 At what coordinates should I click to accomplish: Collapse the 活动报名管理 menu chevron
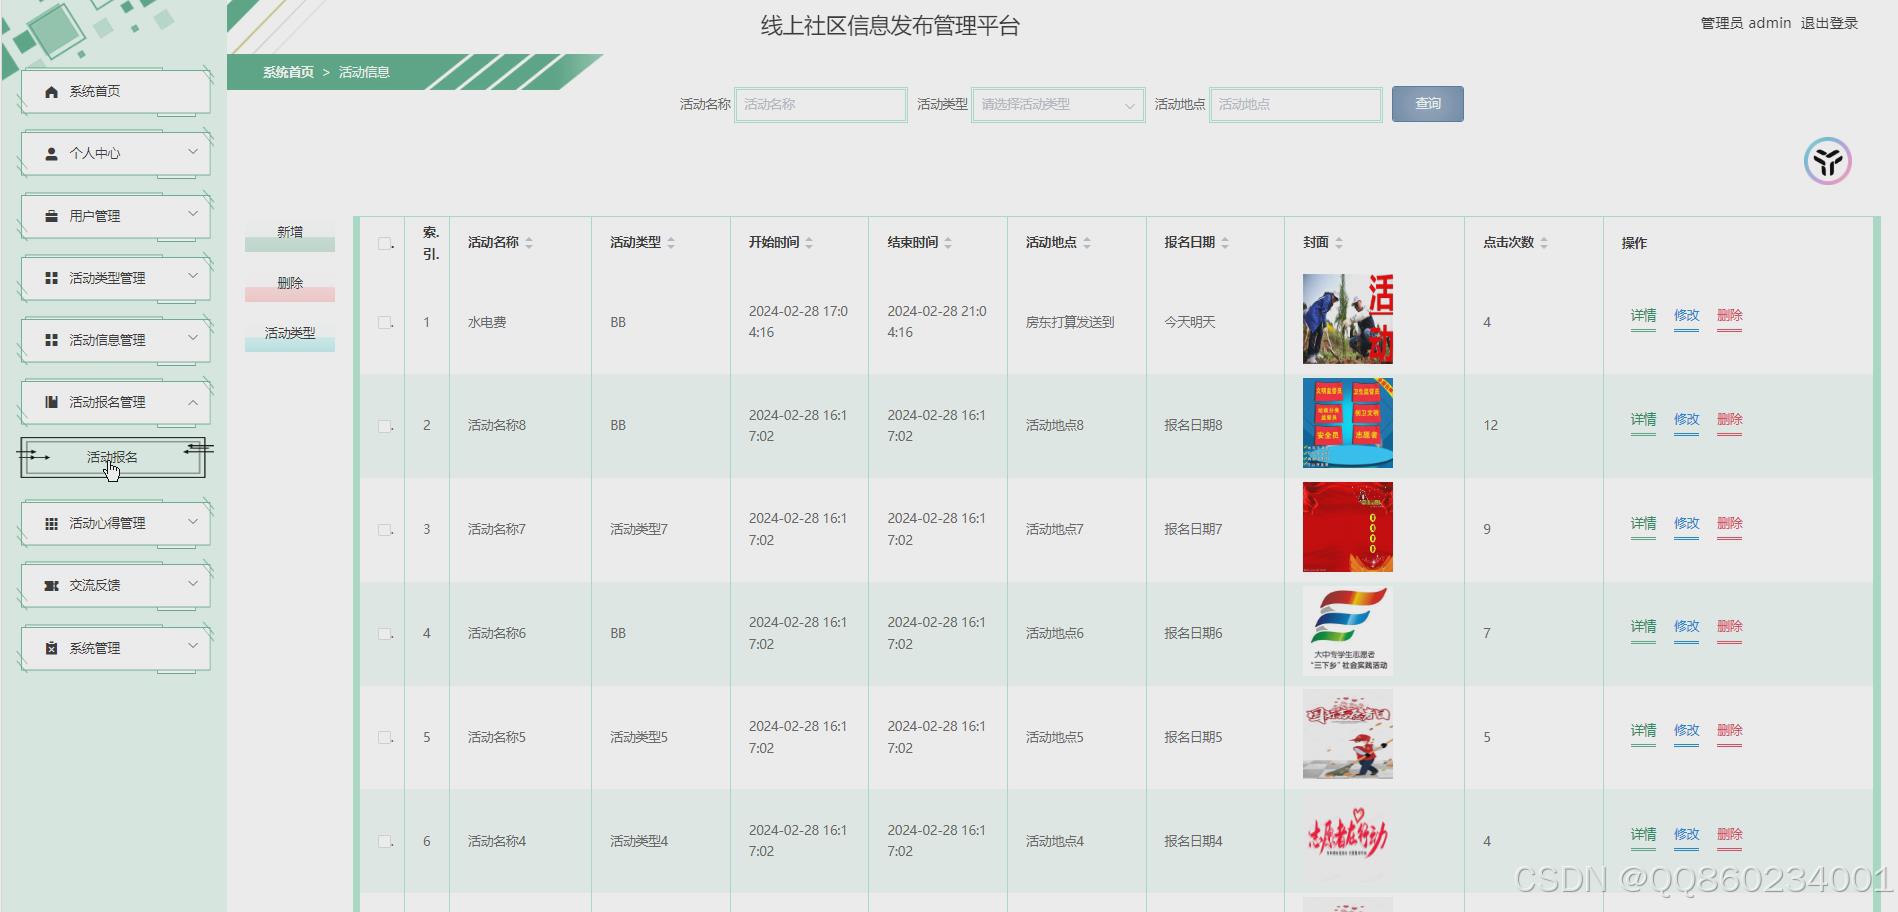coord(193,402)
